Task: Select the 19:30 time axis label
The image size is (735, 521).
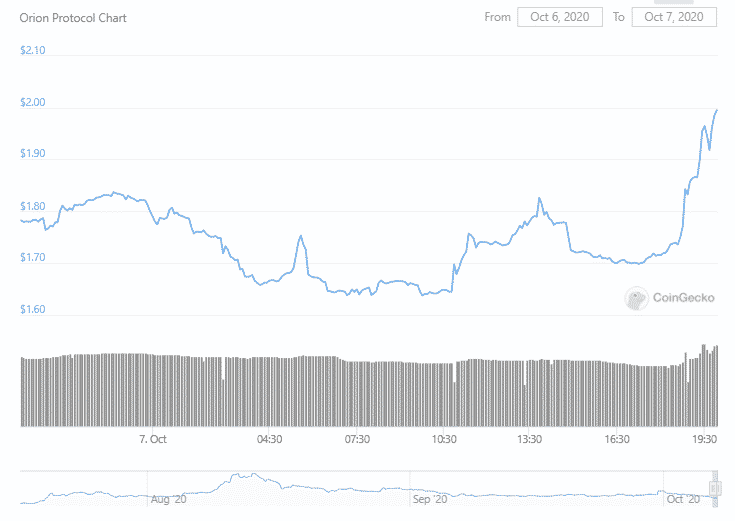Action: (x=706, y=438)
